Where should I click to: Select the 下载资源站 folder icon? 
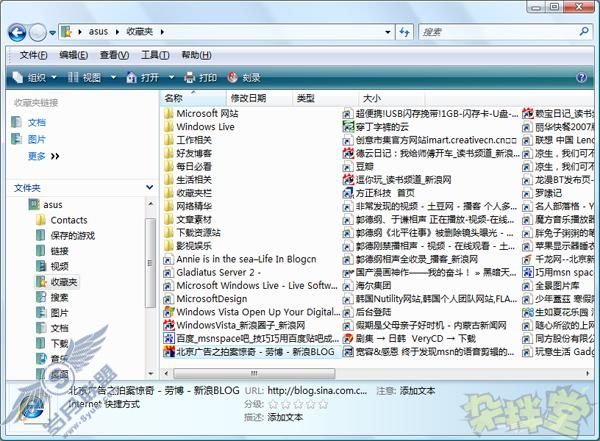point(168,233)
